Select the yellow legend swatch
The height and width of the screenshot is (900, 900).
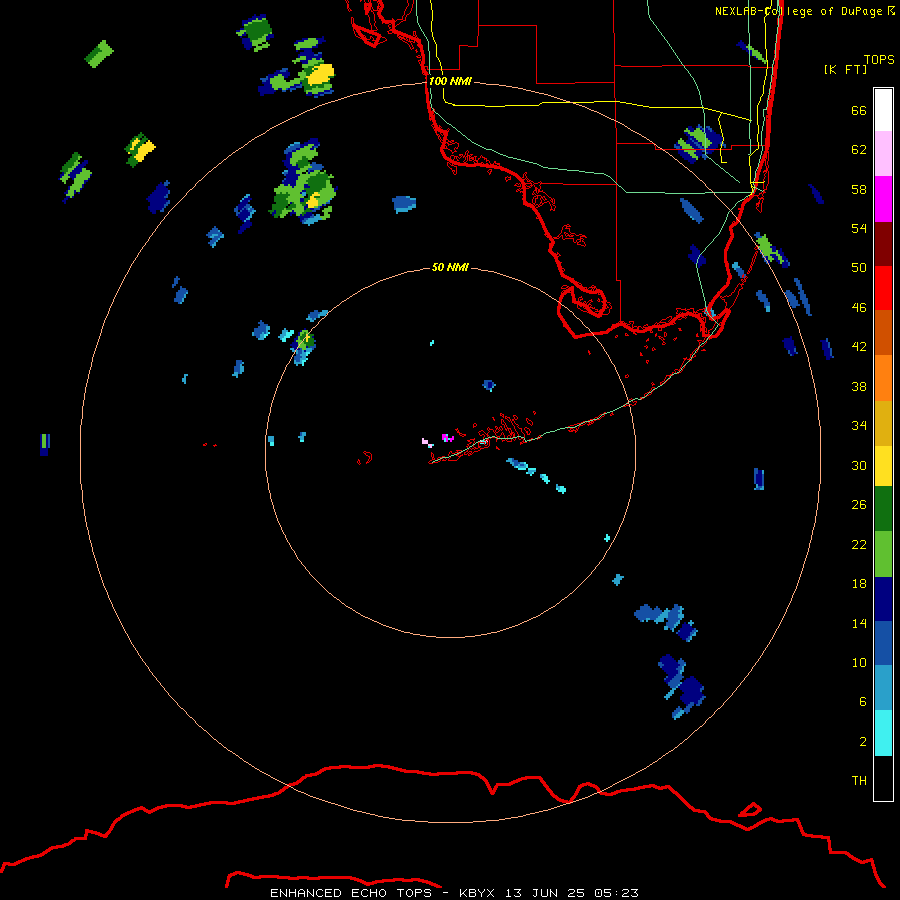click(x=883, y=466)
